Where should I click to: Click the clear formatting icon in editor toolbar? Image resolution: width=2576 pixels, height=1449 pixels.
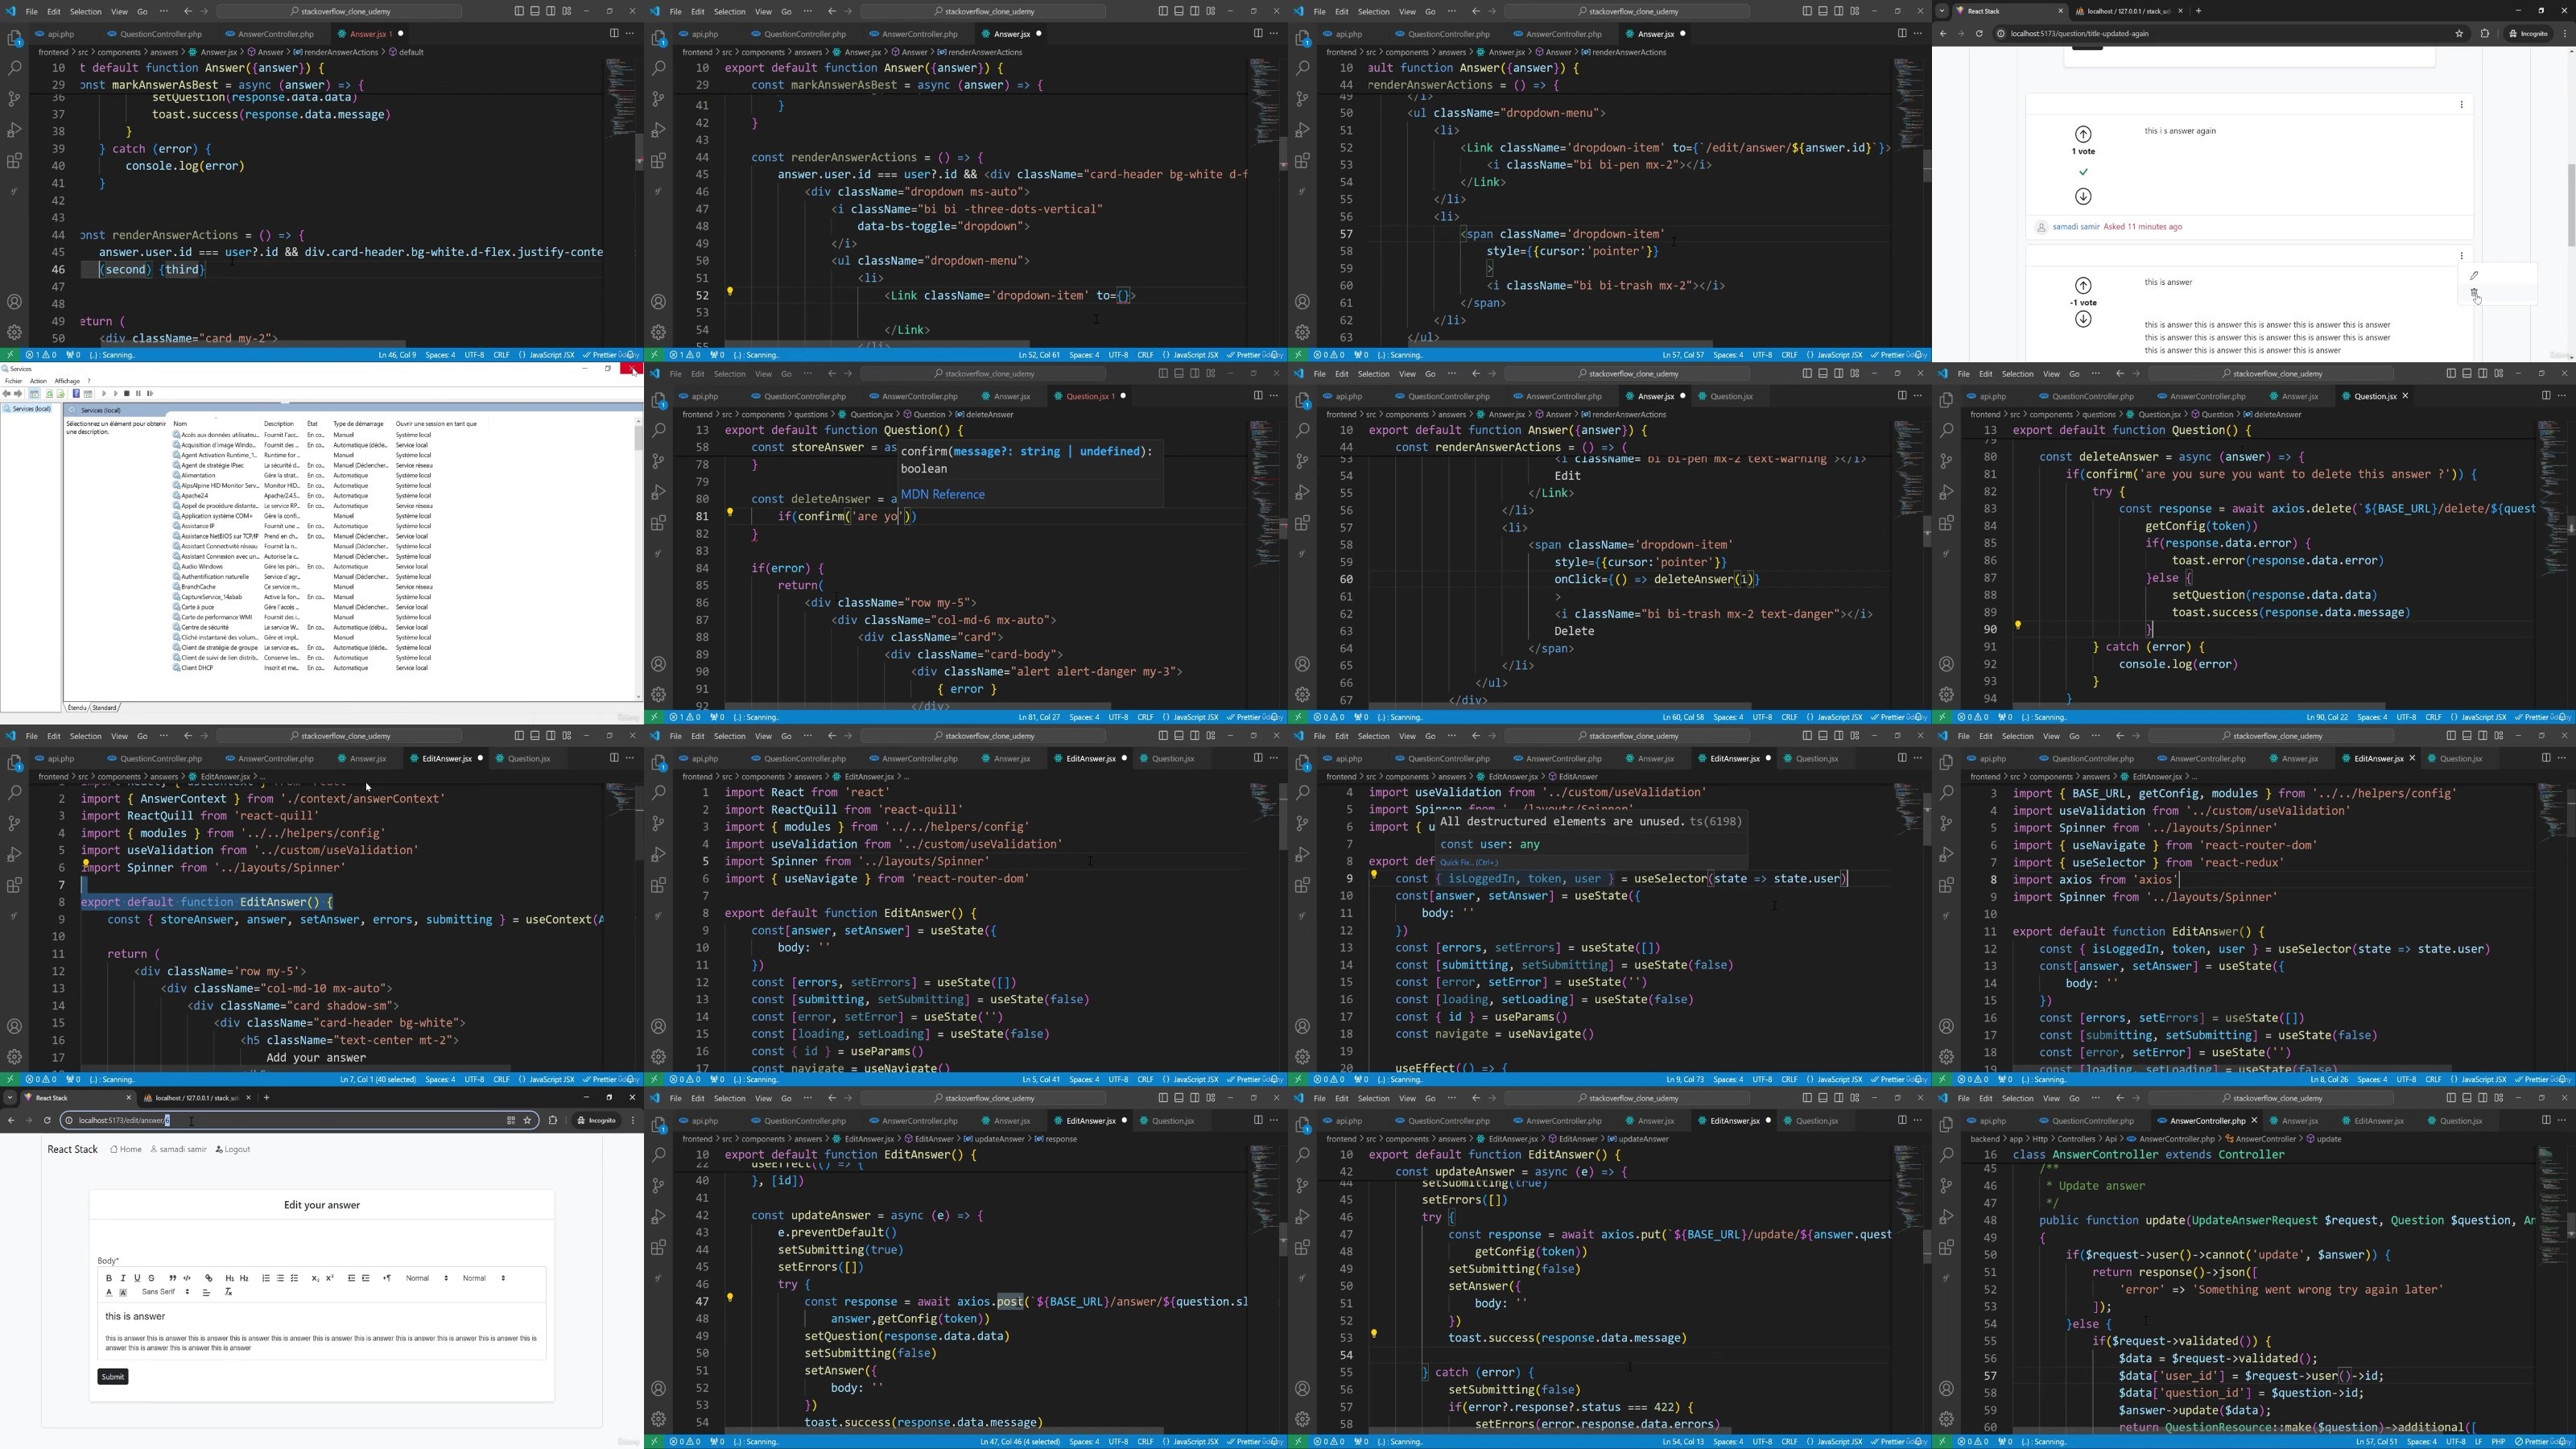[x=229, y=1292]
